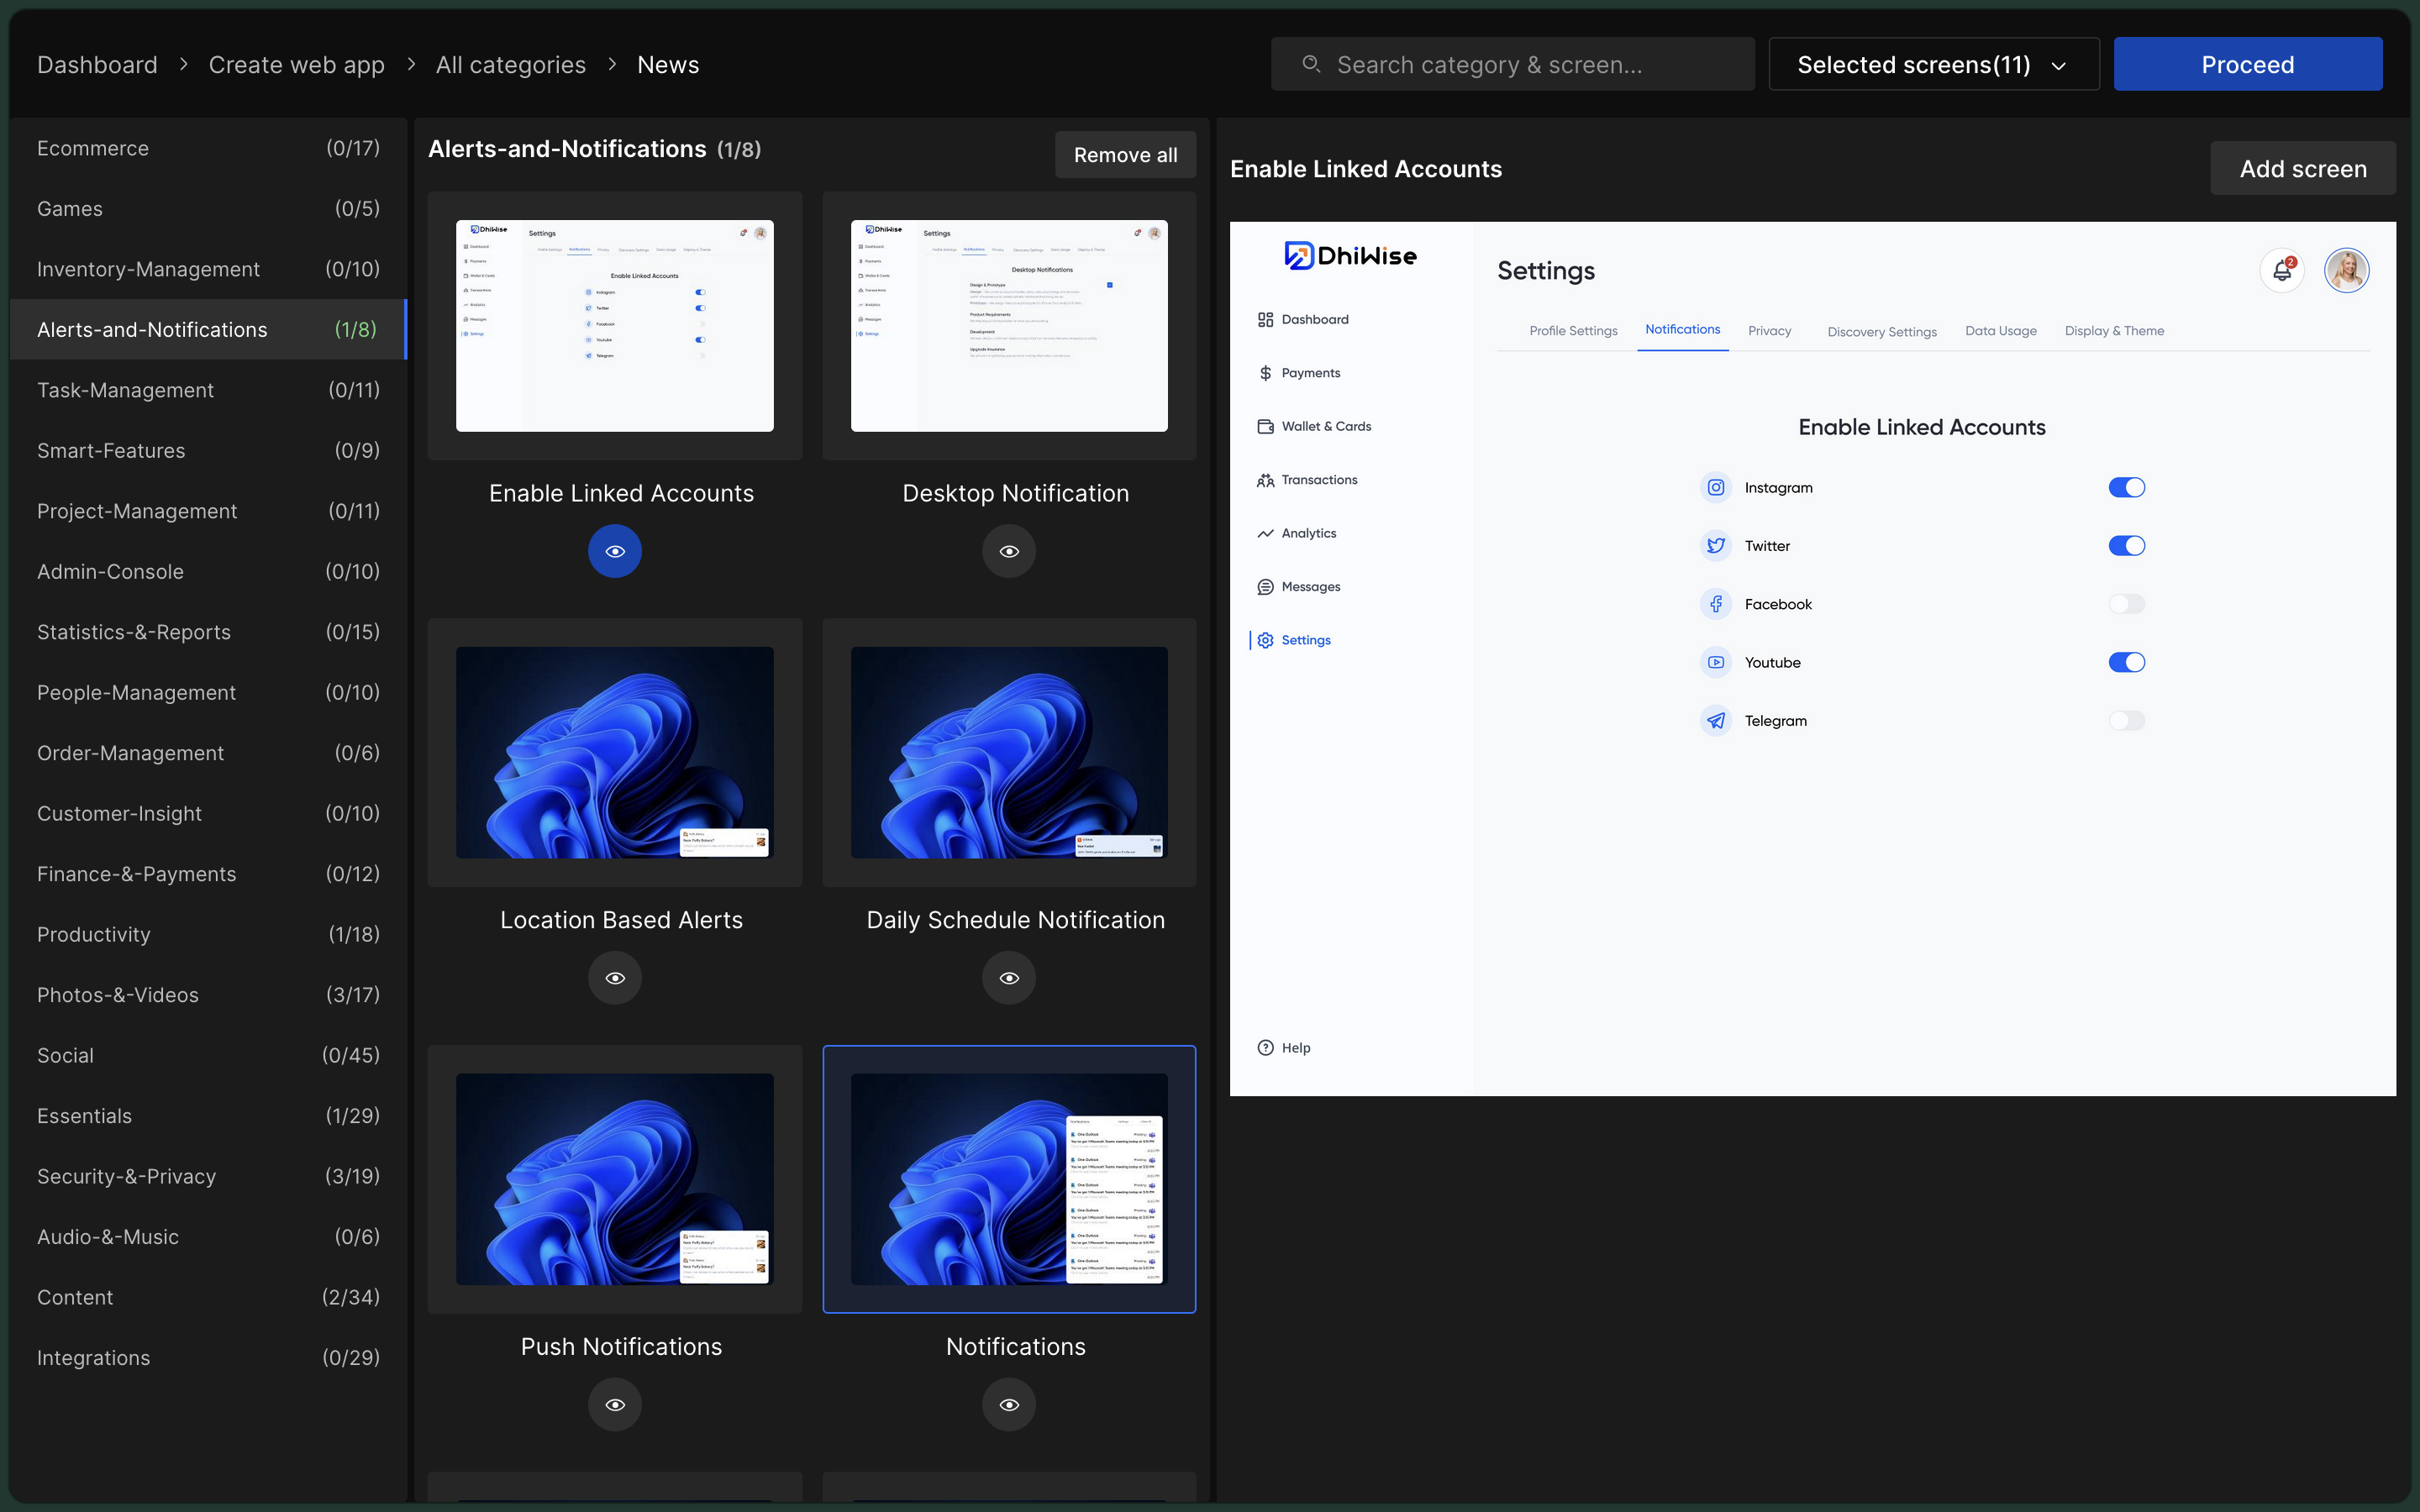The height and width of the screenshot is (1512, 2420).
Task: Click the Dashboard navigation icon
Action: coord(1265,318)
